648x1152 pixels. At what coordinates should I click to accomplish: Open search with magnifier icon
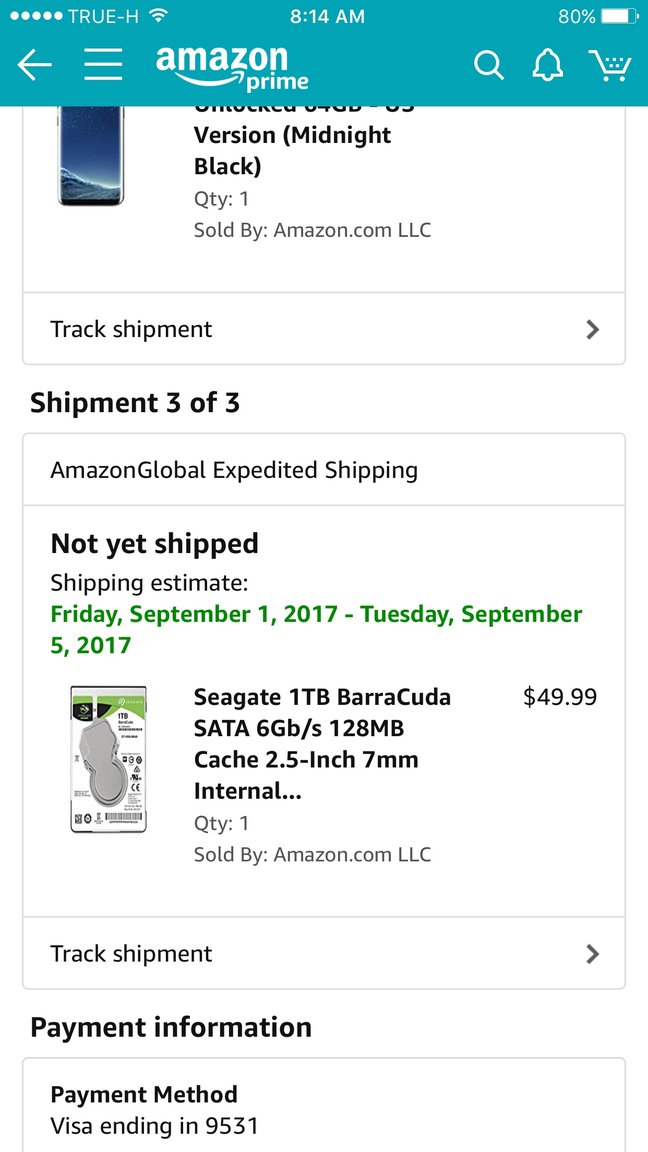point(488,66)
